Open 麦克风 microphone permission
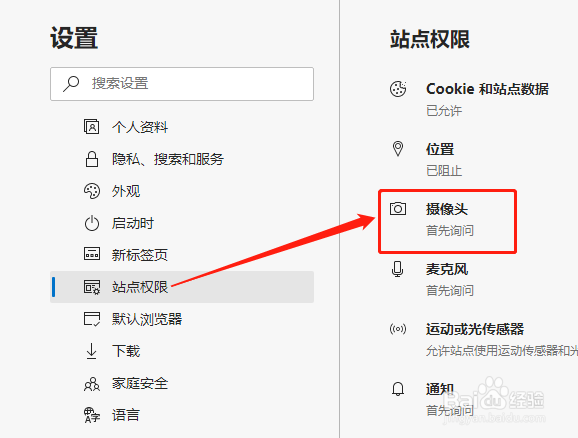578x438 pixels. (x=447, y=269)
